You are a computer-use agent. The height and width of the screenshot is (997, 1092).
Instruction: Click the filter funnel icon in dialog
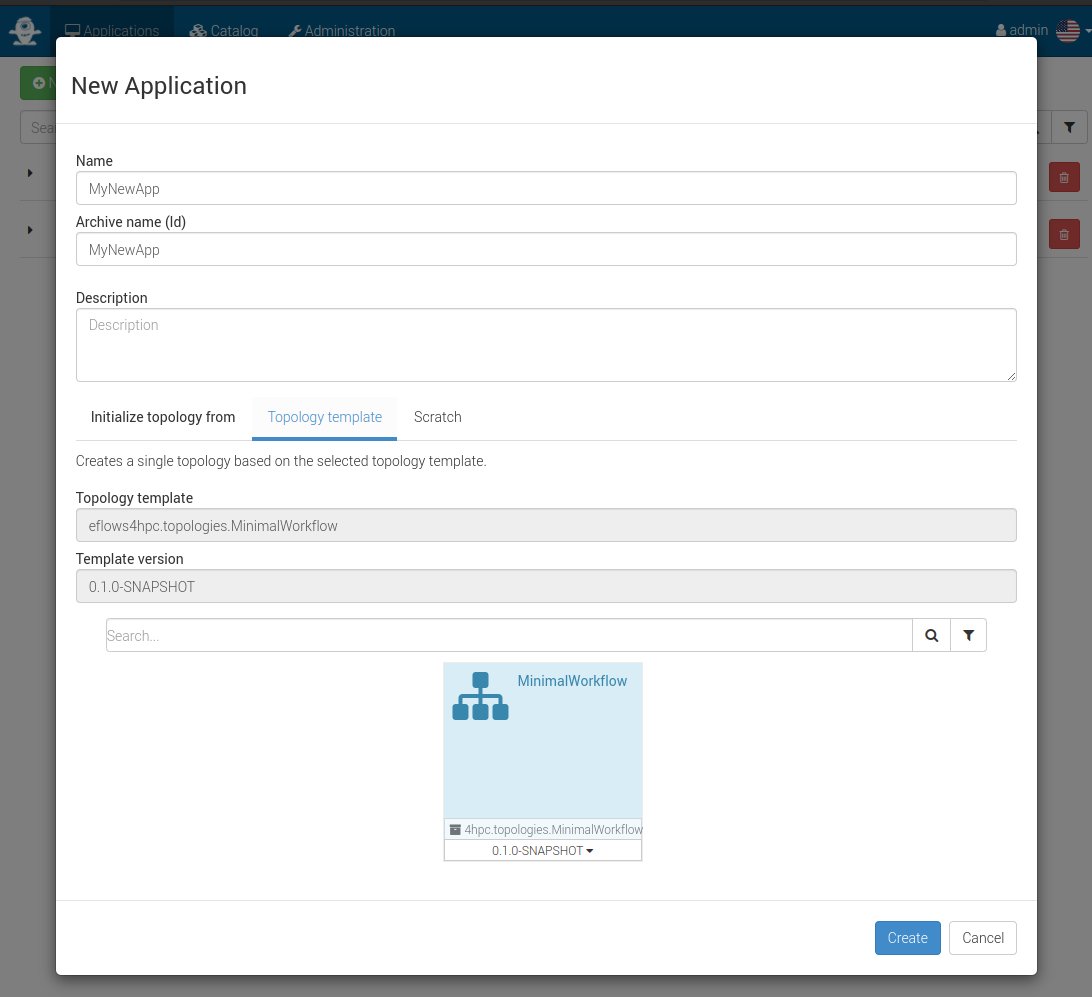pos(969,635)
